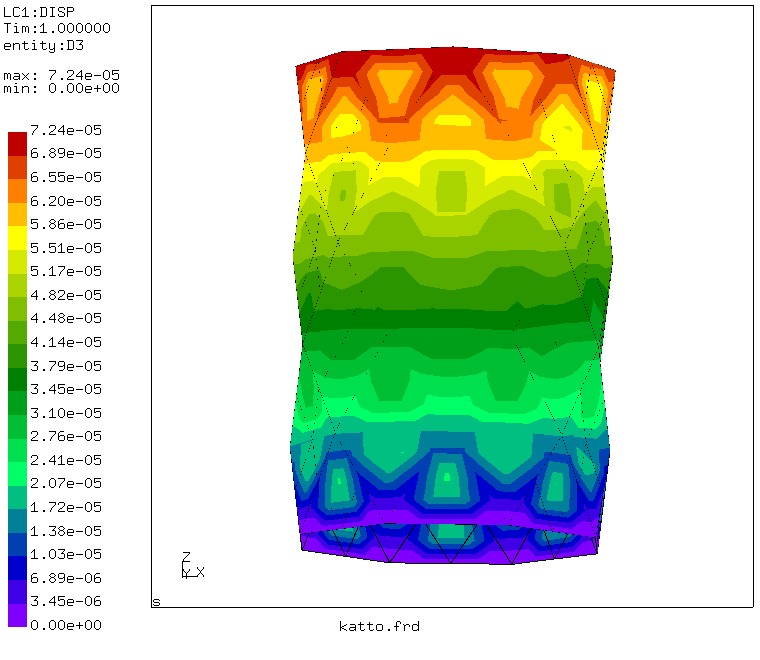The width and height of the screenshot is (760, 660).
Task: Click the 2.07e-05 legend value label
Action: click(x=66, y=483)
